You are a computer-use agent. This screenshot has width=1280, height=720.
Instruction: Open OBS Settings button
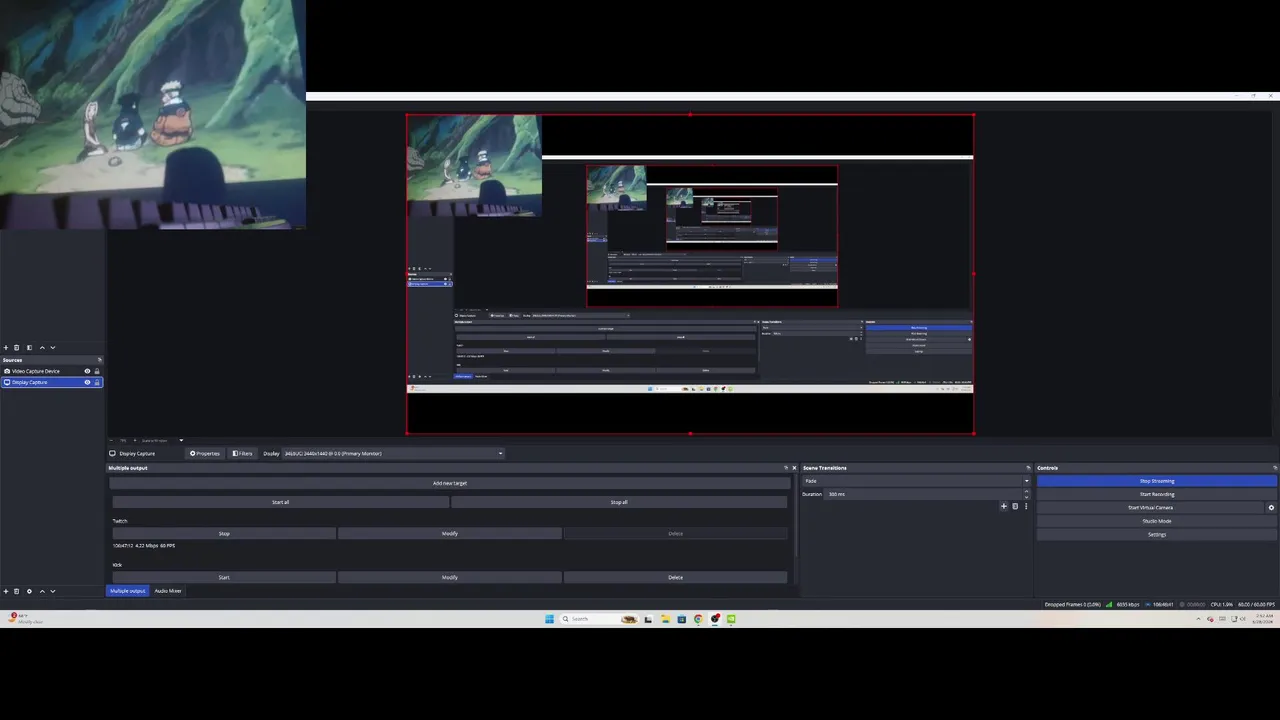[1157, 534]
